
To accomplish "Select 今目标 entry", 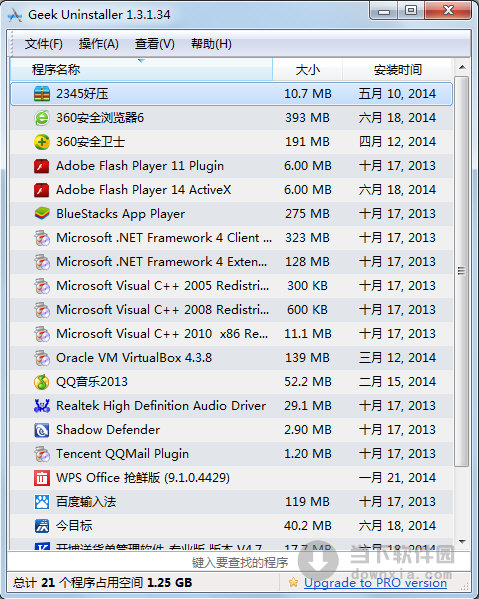I will tap(74, 526).
